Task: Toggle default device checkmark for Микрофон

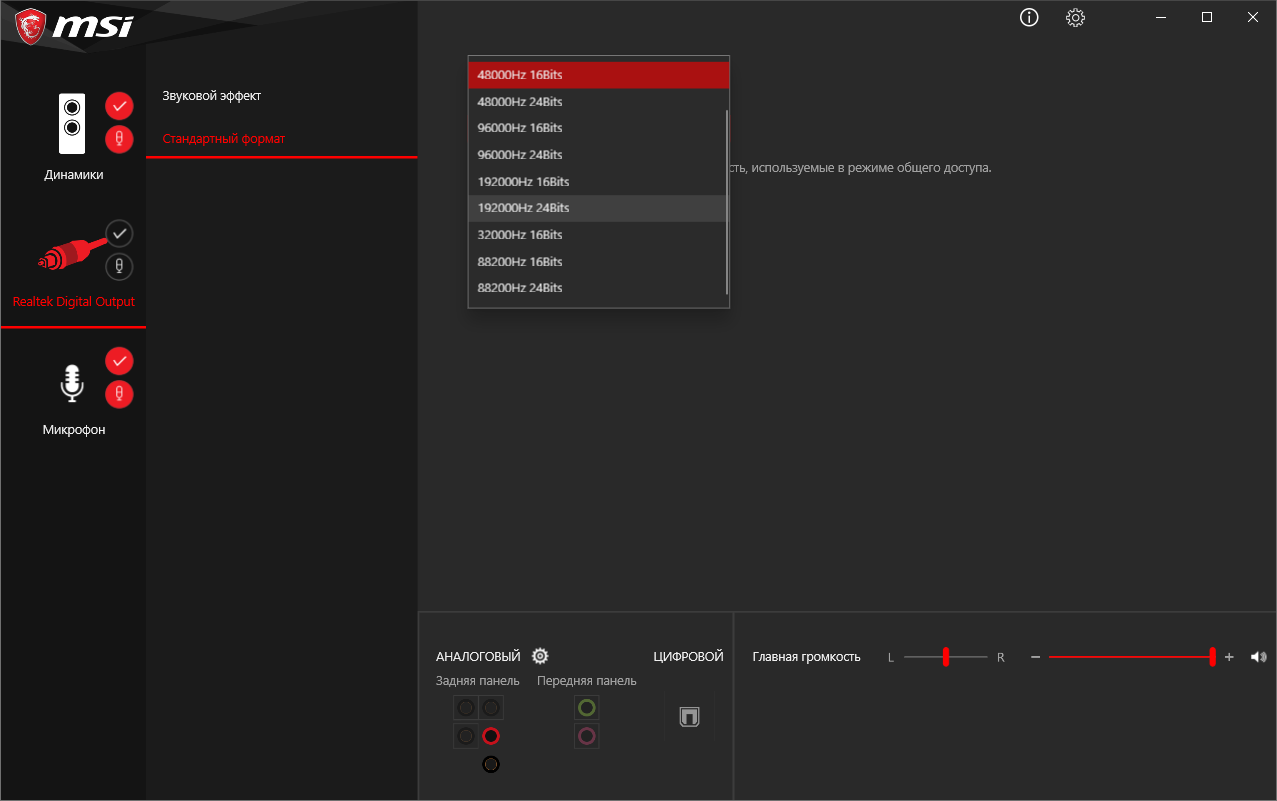Action: 119,360
